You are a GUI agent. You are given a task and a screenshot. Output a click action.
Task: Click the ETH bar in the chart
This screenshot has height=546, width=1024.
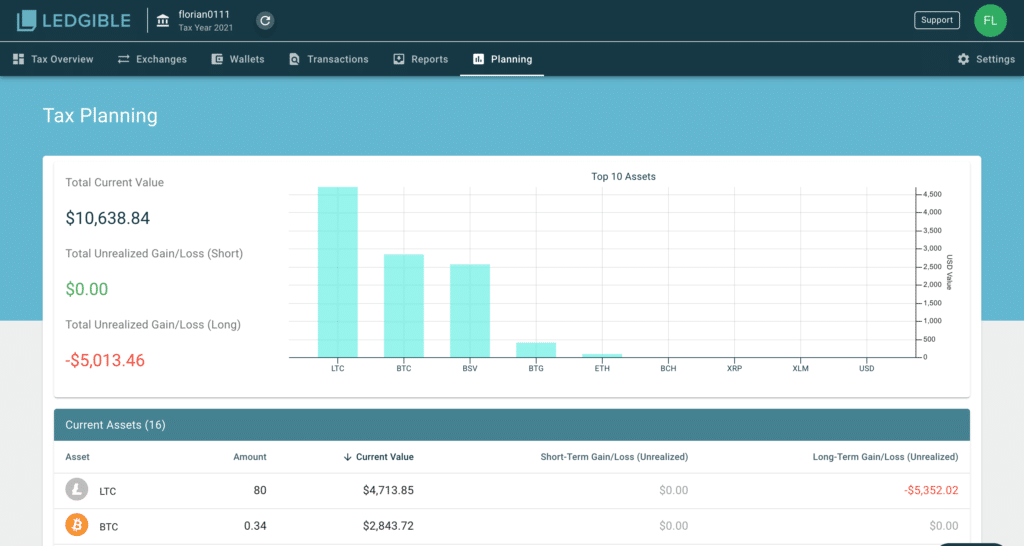pyautogui.click(x=602, y=355)
